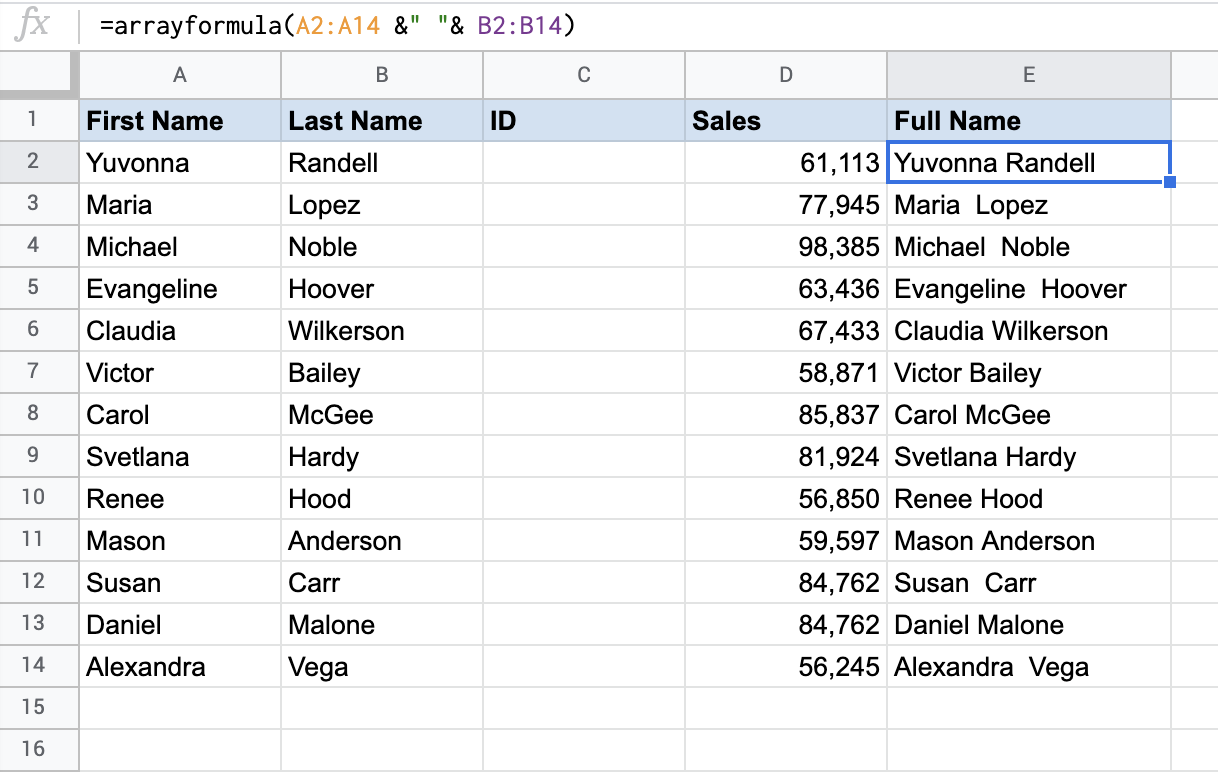Select full name cell Evangeline Hoover
Viewport: 1218px width, 772px height.
point(1029,289)
